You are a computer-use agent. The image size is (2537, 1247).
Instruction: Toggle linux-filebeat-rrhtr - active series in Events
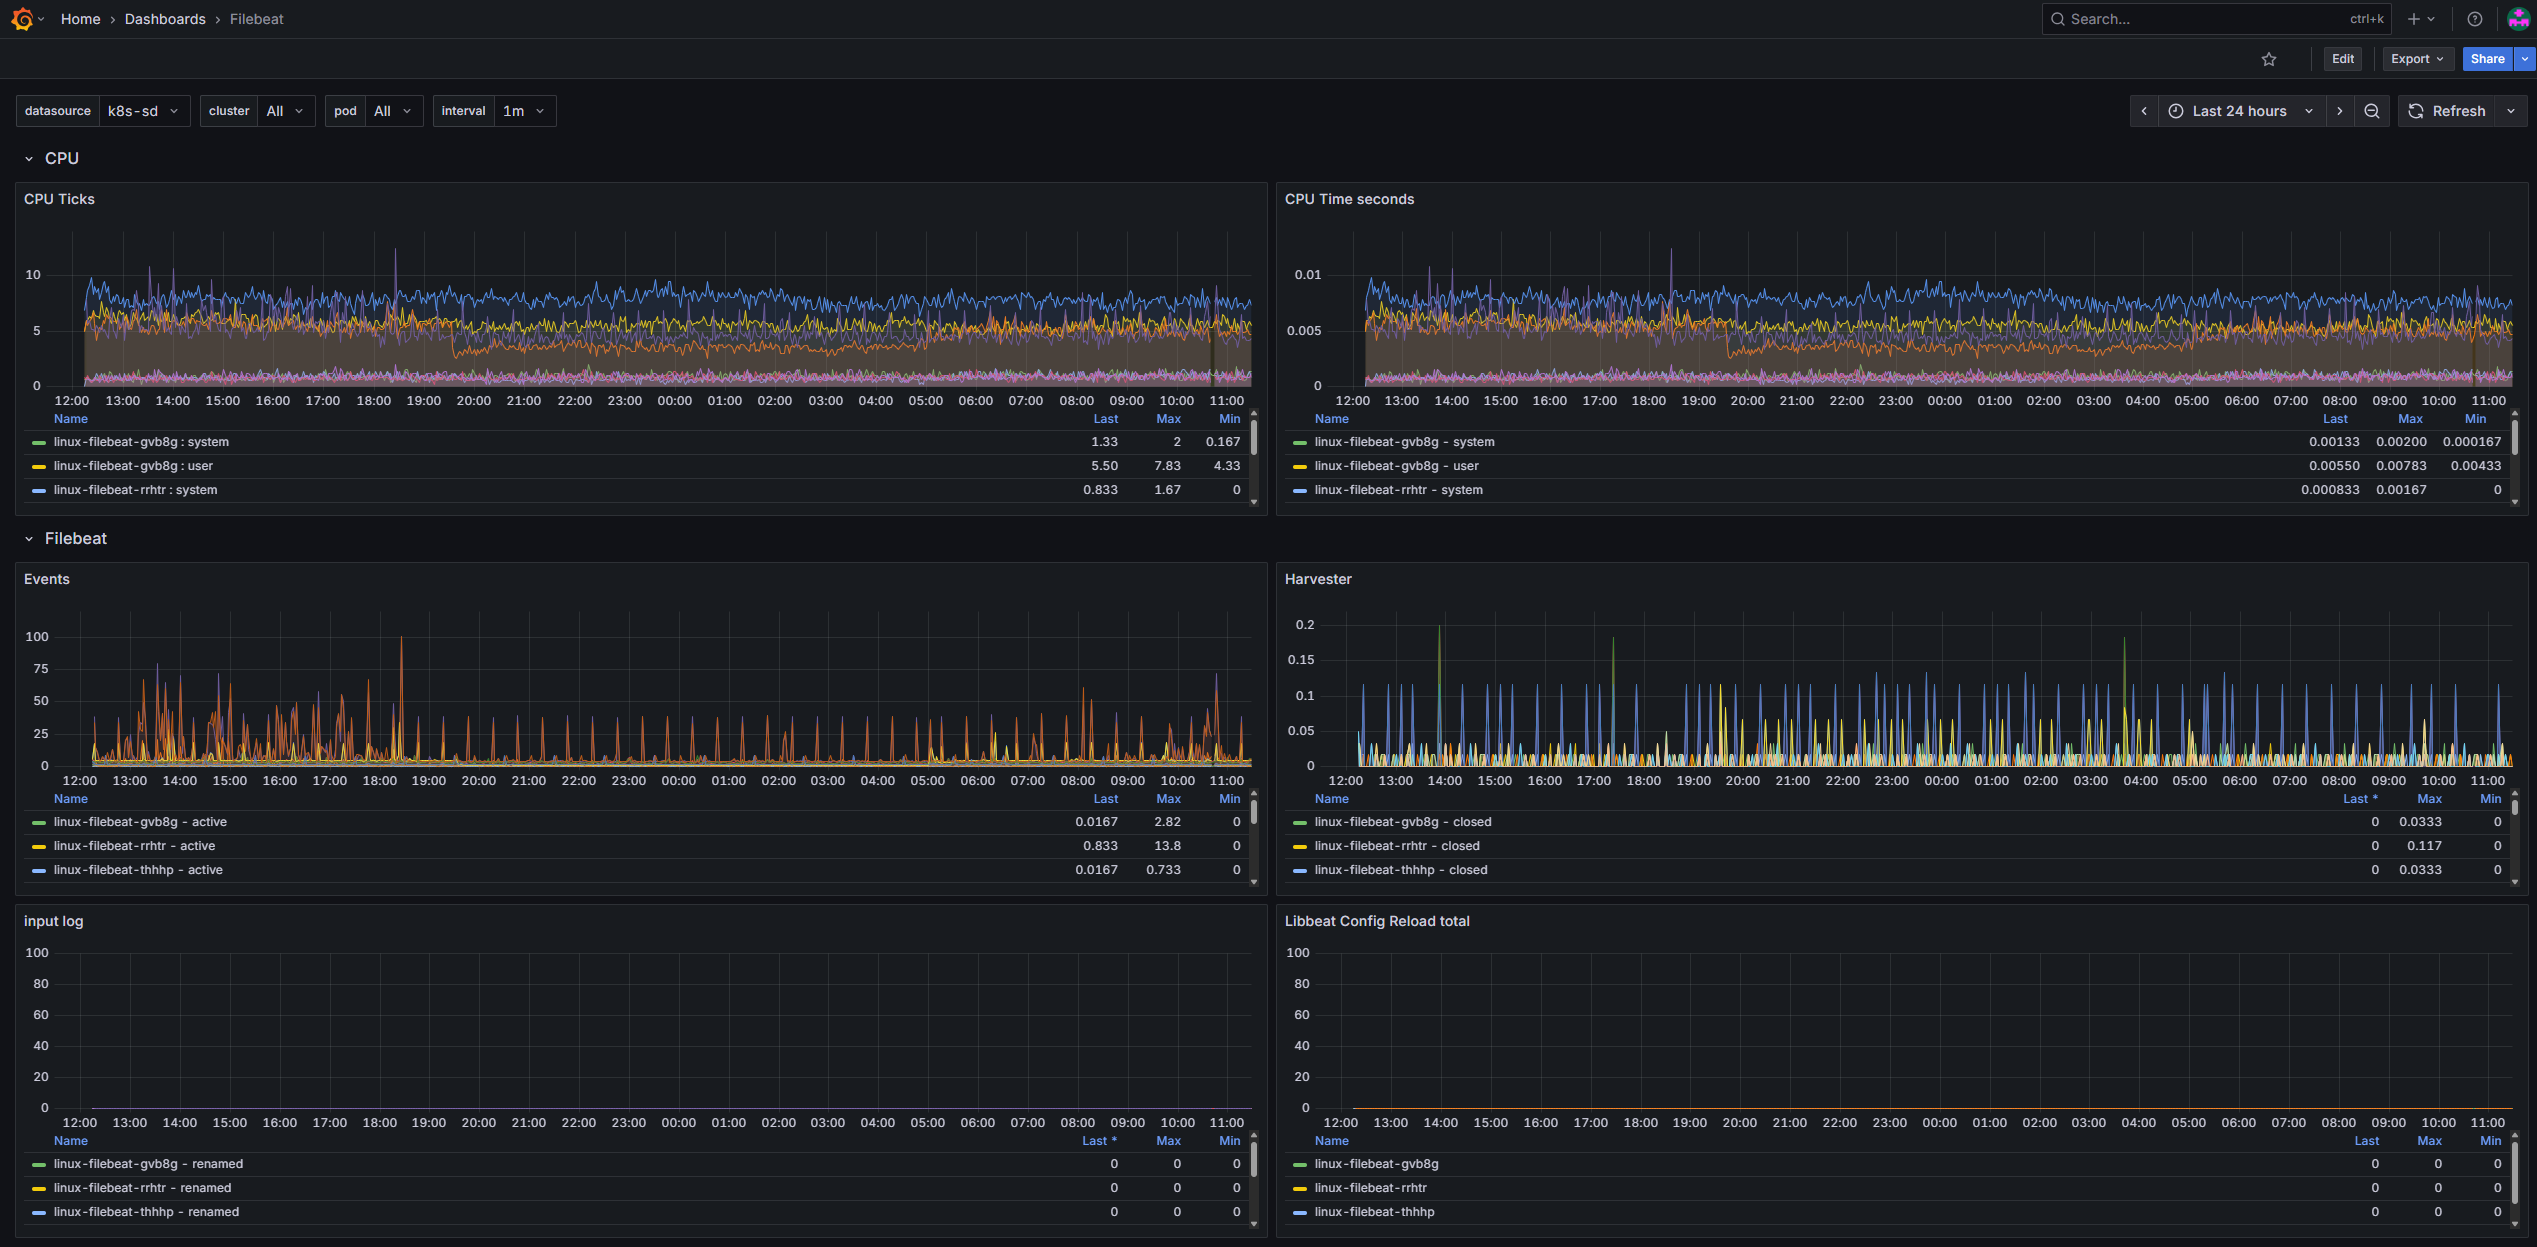(x=134, y=846)
